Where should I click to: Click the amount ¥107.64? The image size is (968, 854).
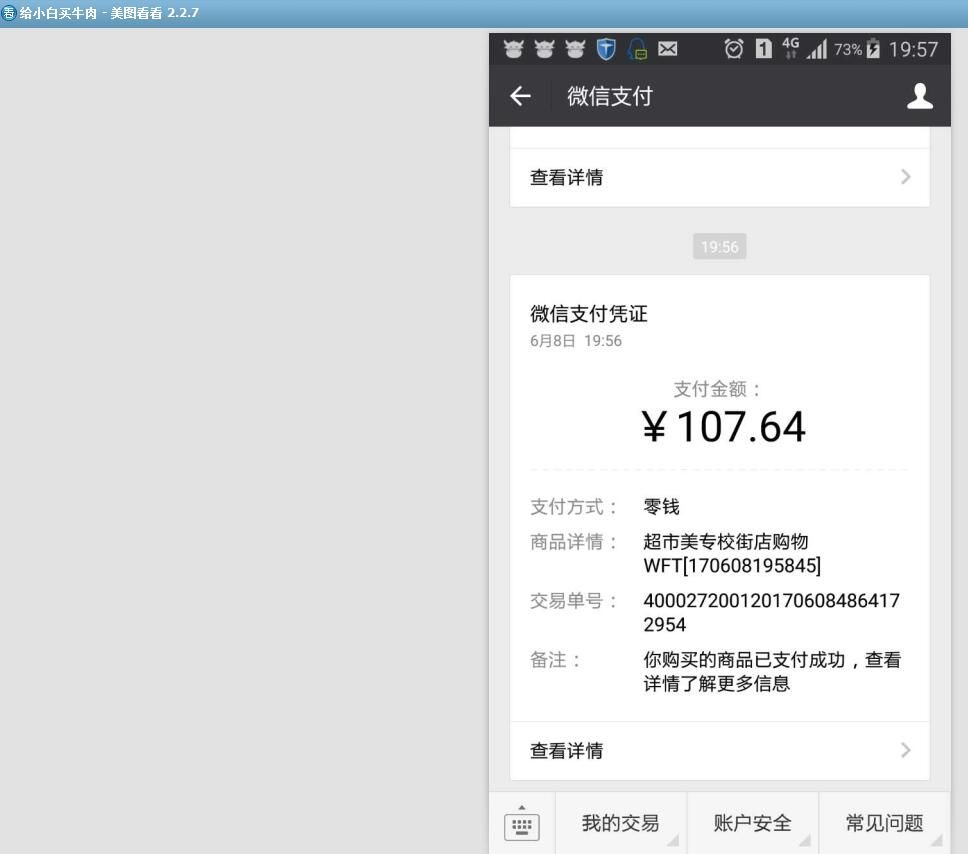[x=724, y=427]
